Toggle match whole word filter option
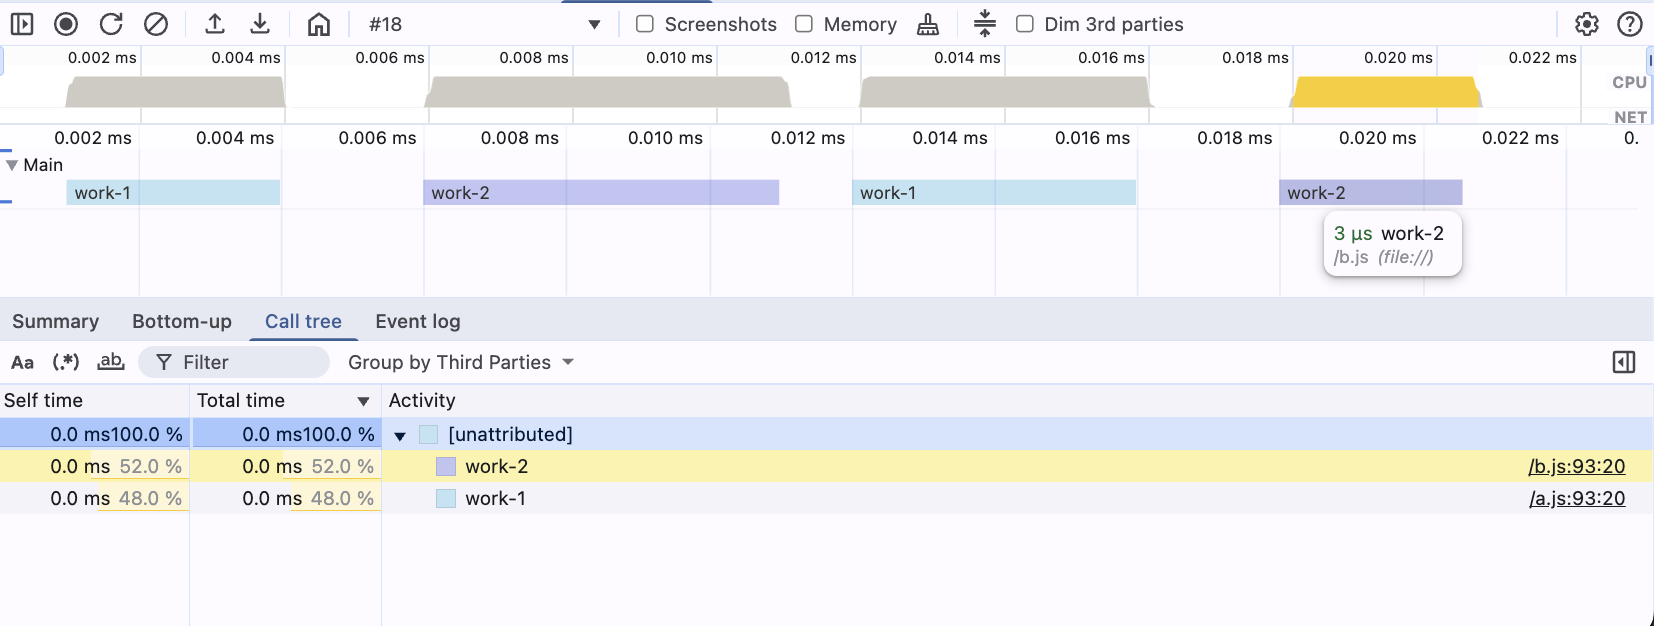 (111, 362)
